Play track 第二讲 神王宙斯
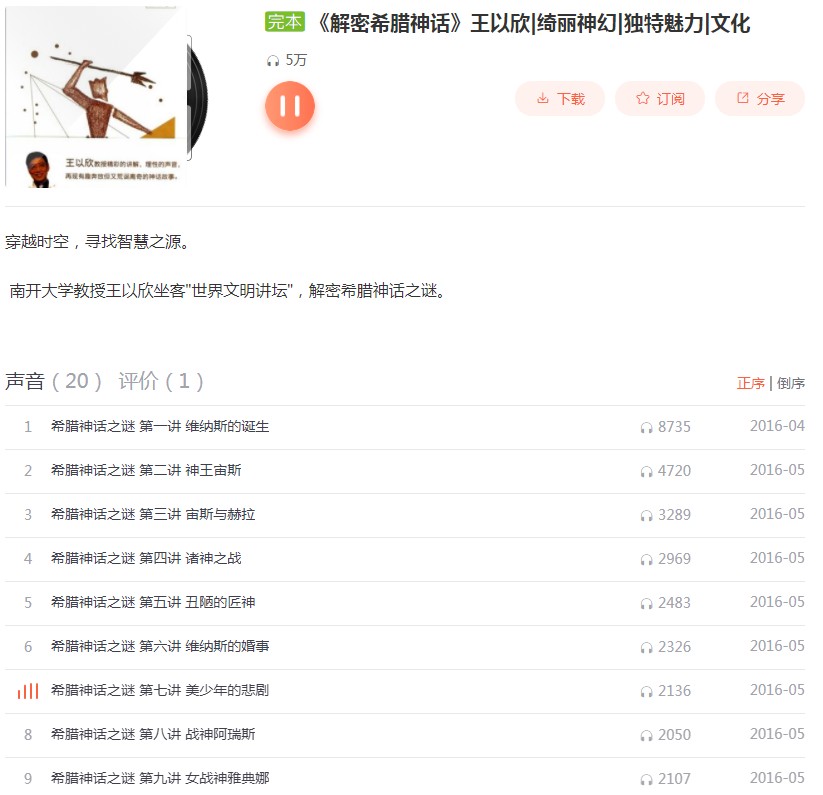Screen dimensions: 823x795 (x=146, y=470)
